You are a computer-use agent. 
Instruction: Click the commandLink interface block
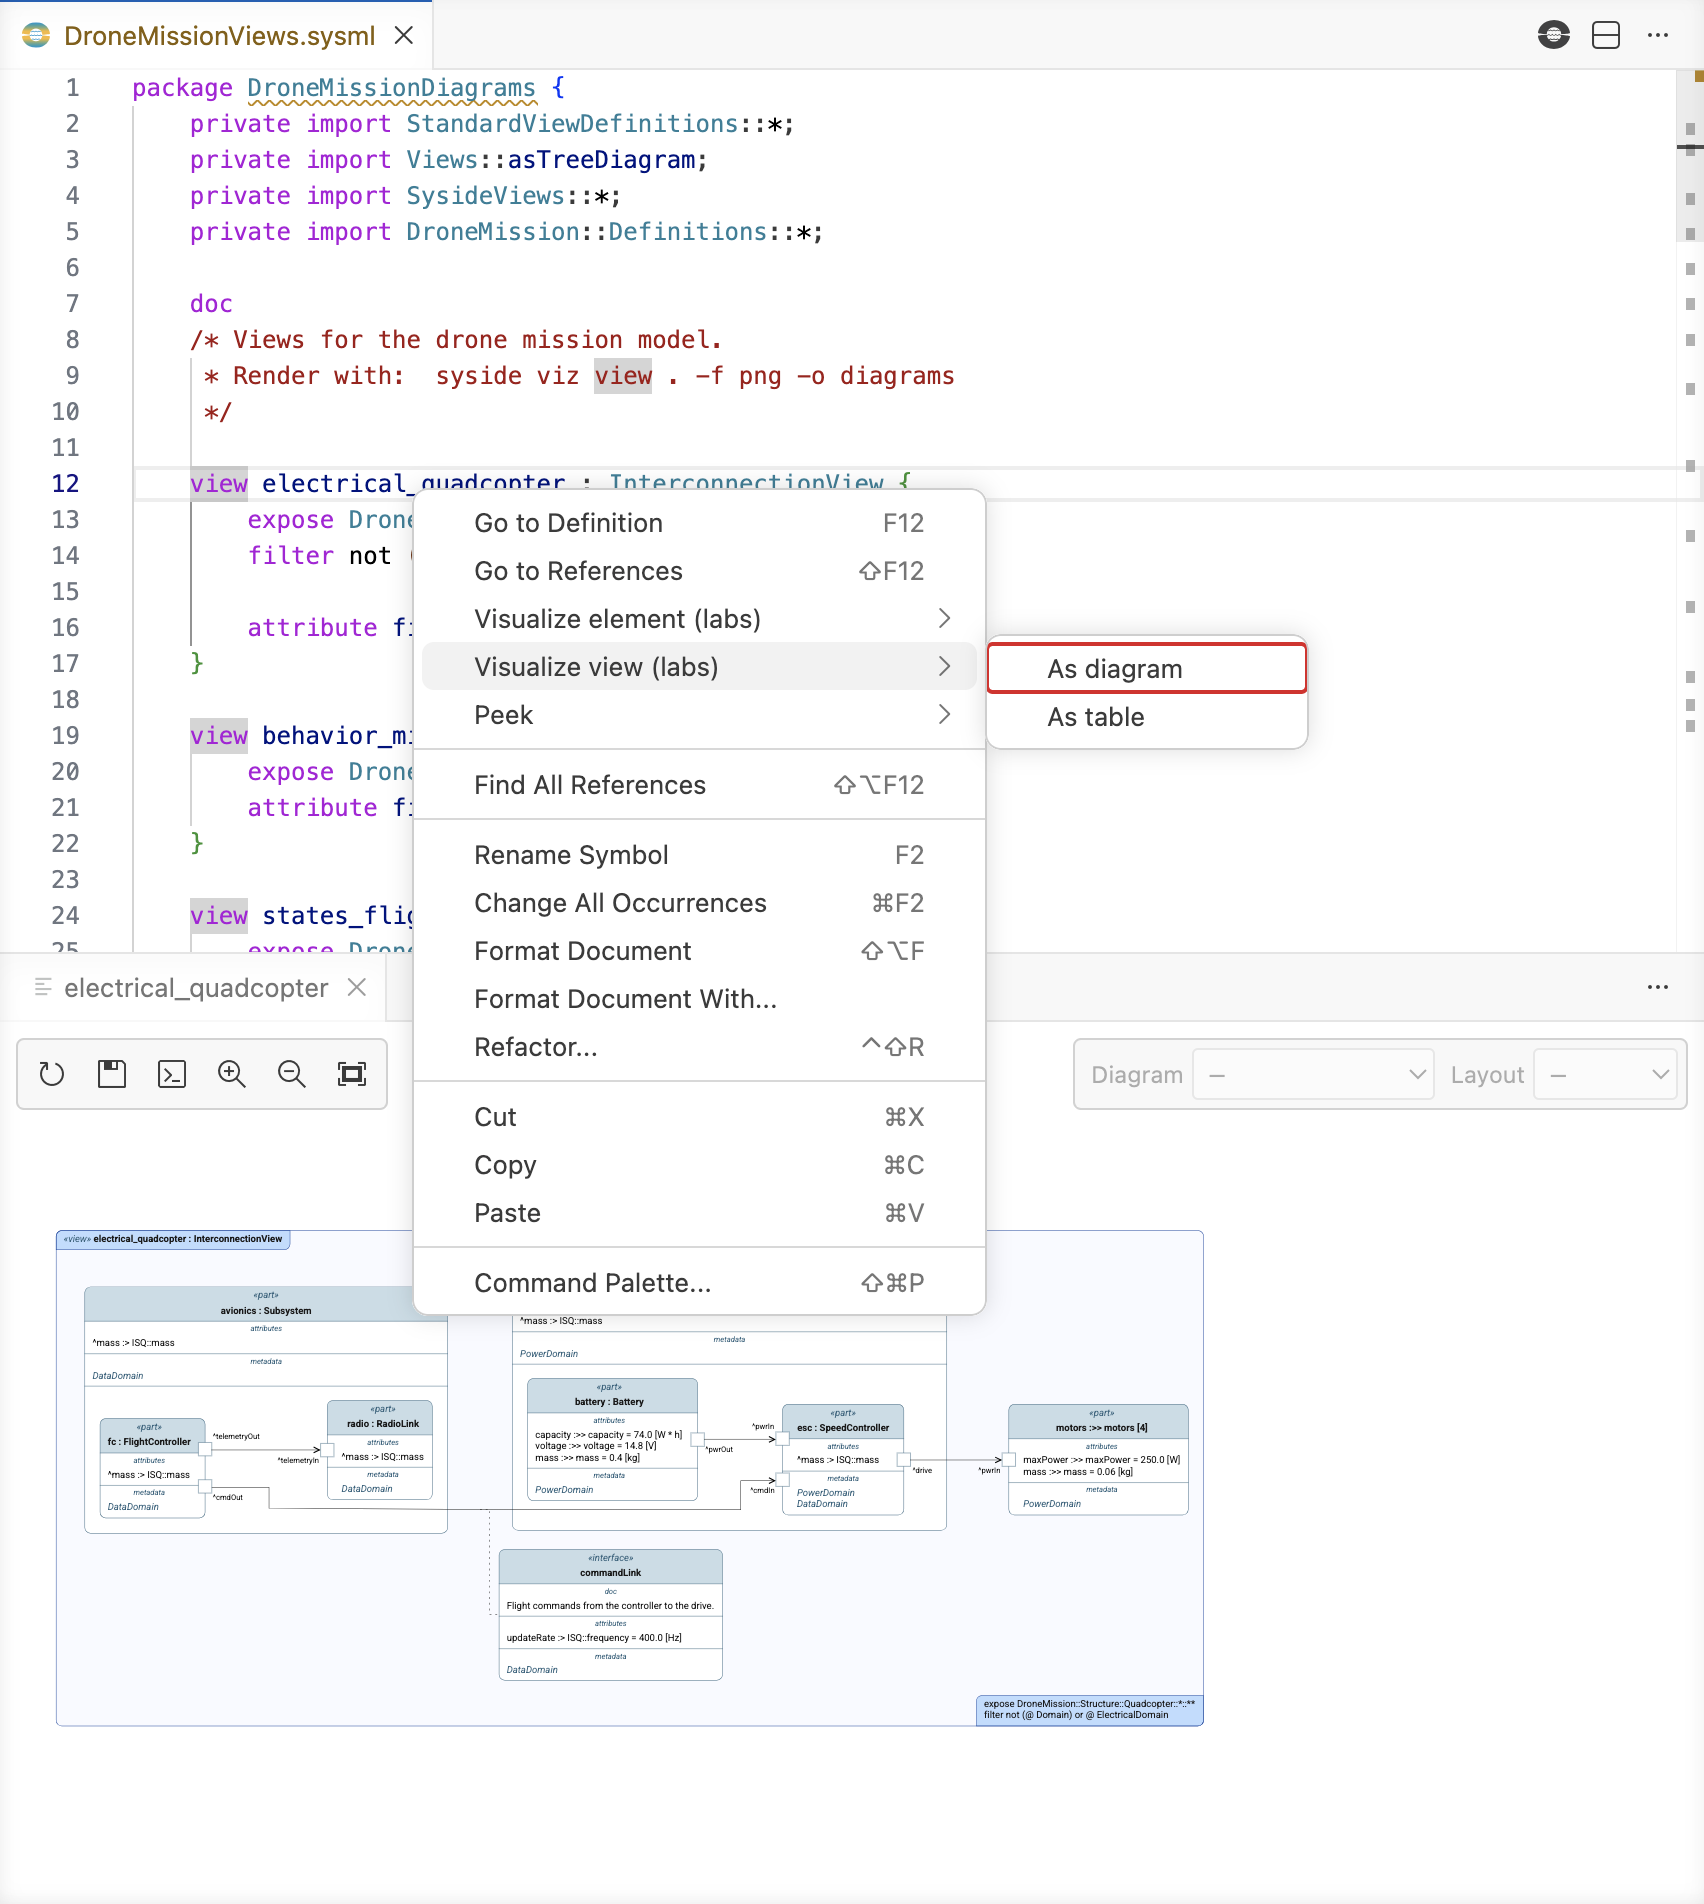coord(611,1614)
